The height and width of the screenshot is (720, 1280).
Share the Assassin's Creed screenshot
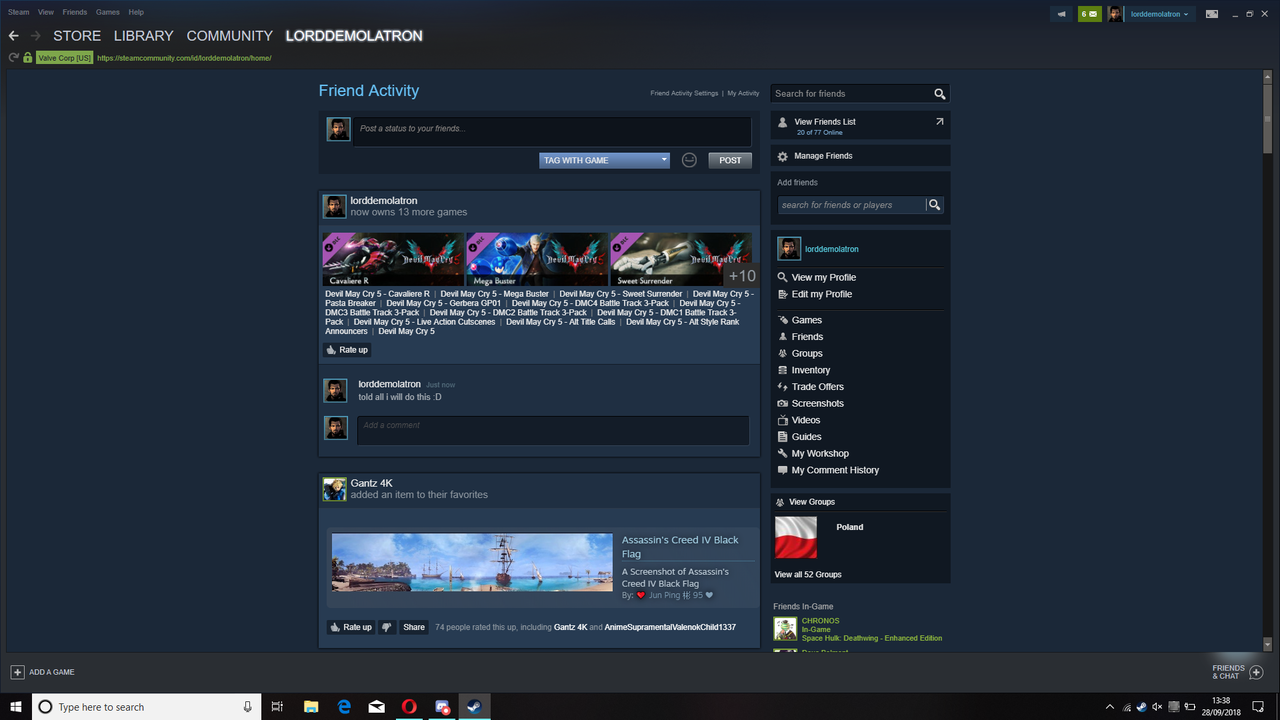[x=414, y=627]
